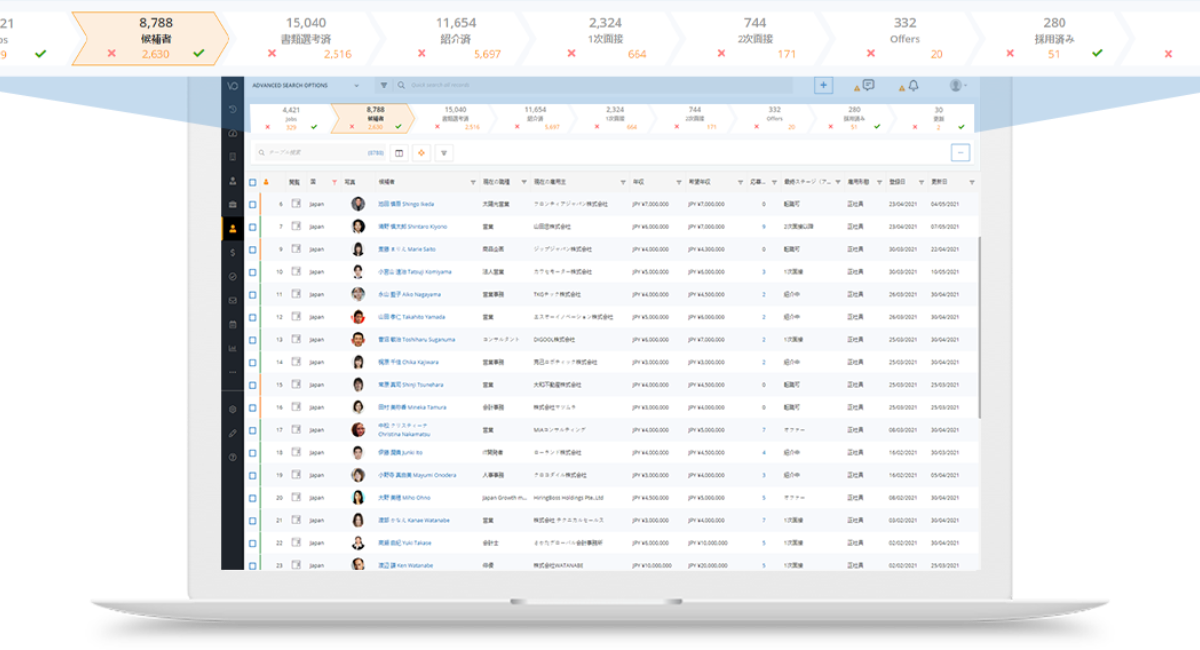The height and width of the screenshot is (650, 1200).
Task: Open the briefcase jobs icon in sidebar
Action: pos(233,204)
